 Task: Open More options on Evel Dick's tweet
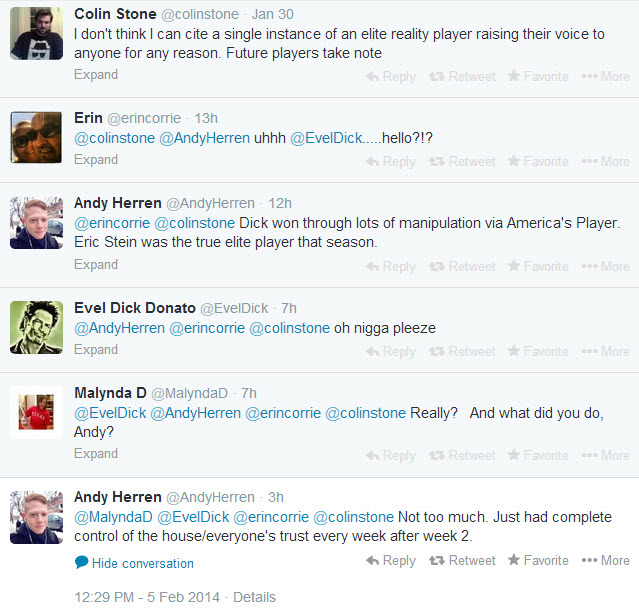(x=606, y=351)
